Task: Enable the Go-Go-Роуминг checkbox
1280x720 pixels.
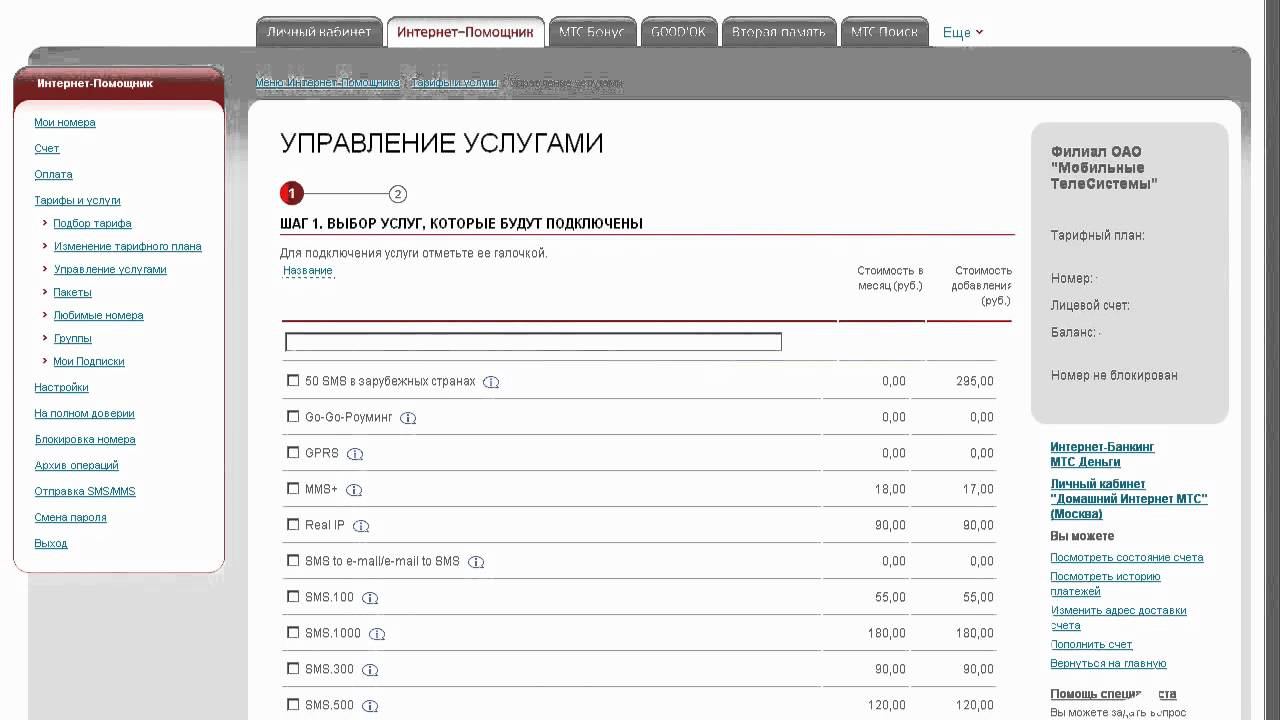Action: pos(293,416)
